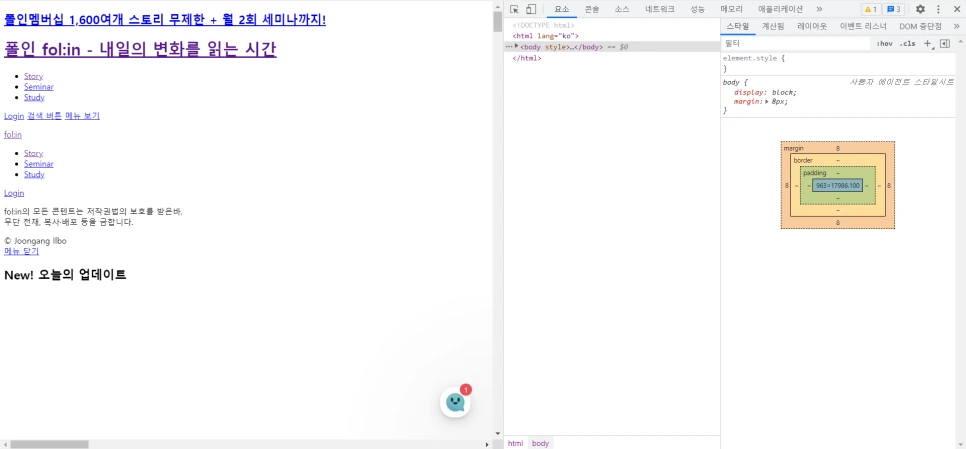This screenshot has width=966, height=449.
Task: Click the 메뉴 보기 link
Action: (x=82, y=116)
